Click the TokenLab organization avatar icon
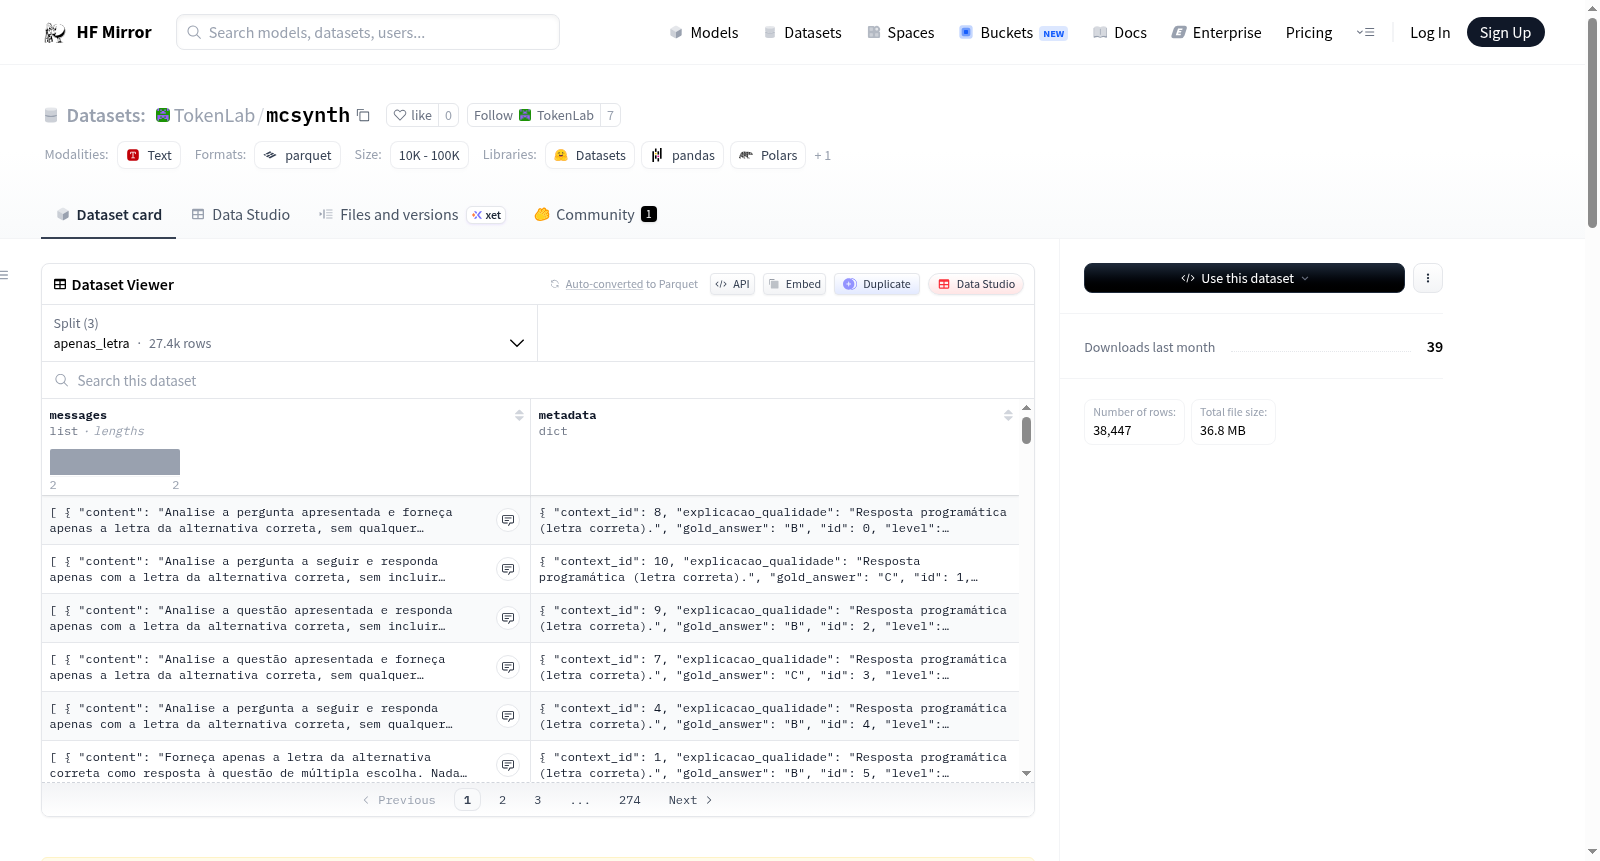The width and height of the screenshot is (1600, 861). pyautogui.click(x=163, y=115)
